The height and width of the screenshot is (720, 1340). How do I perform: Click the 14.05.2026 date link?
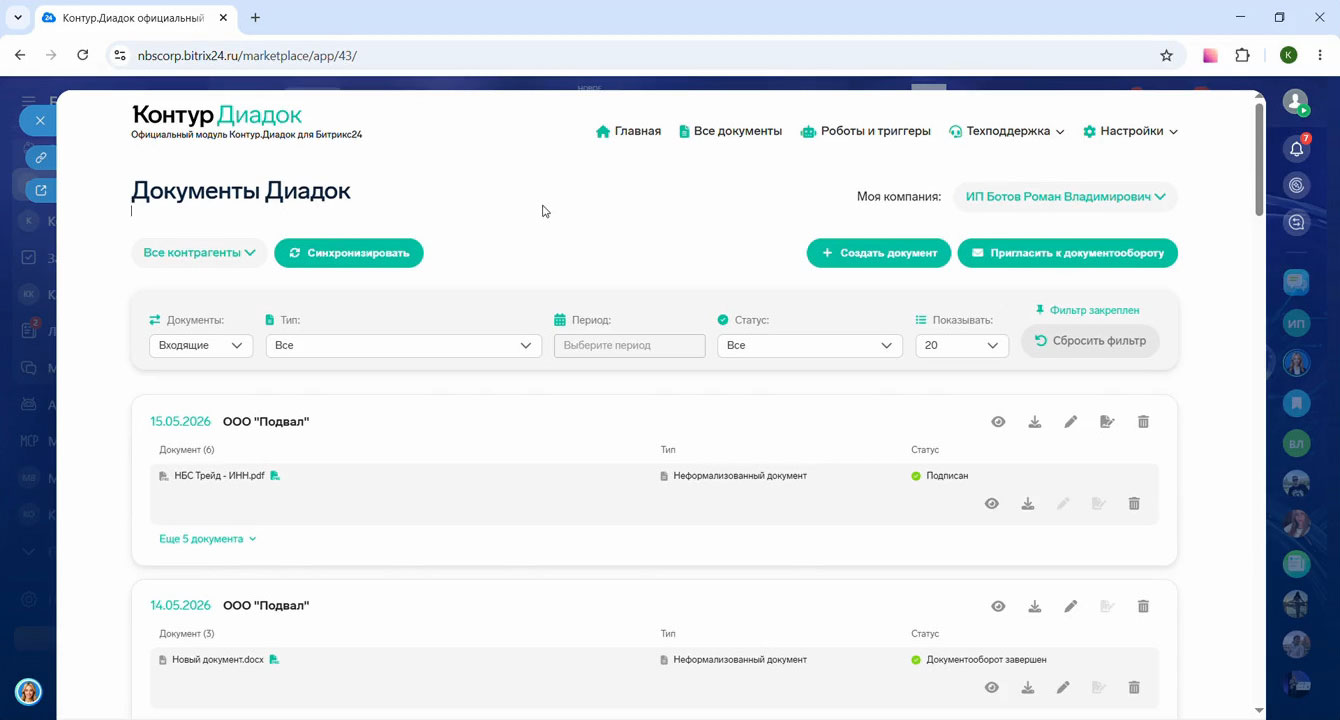[x=181, y=606]
